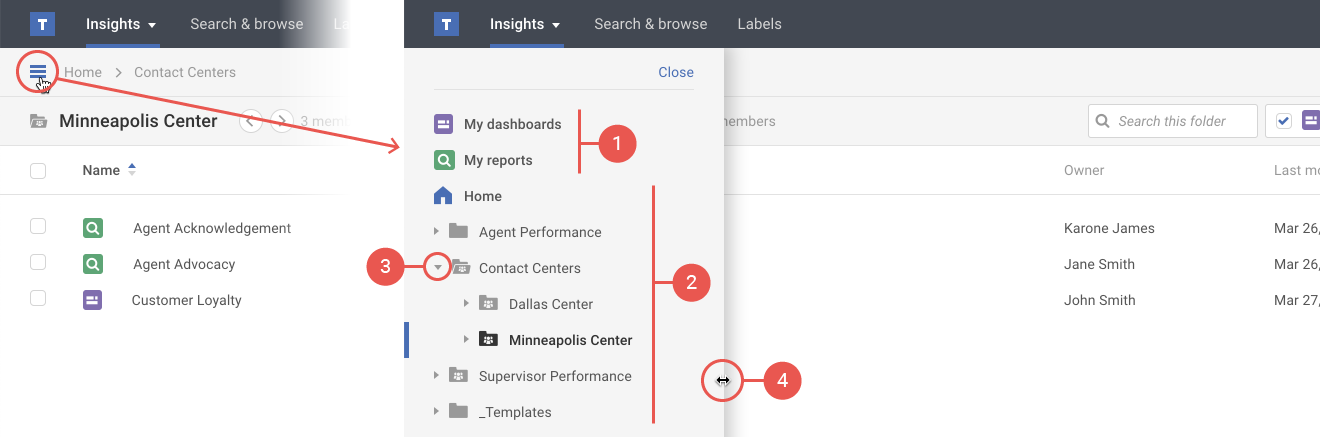
Task: Click the Contact Centers breadcrumb link
Action: point(185,72)
